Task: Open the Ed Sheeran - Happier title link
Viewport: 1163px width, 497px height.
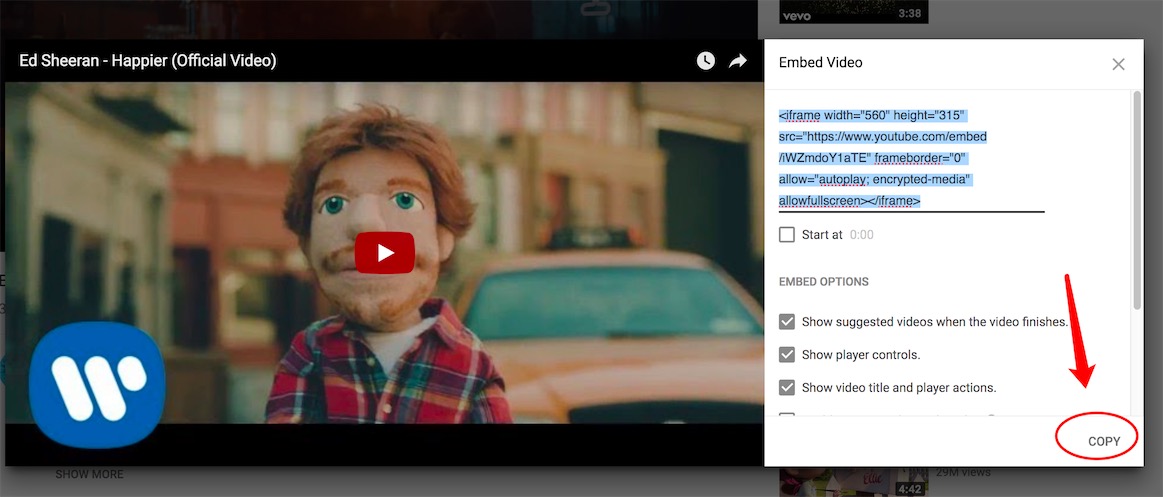Action: coord(148,61)
